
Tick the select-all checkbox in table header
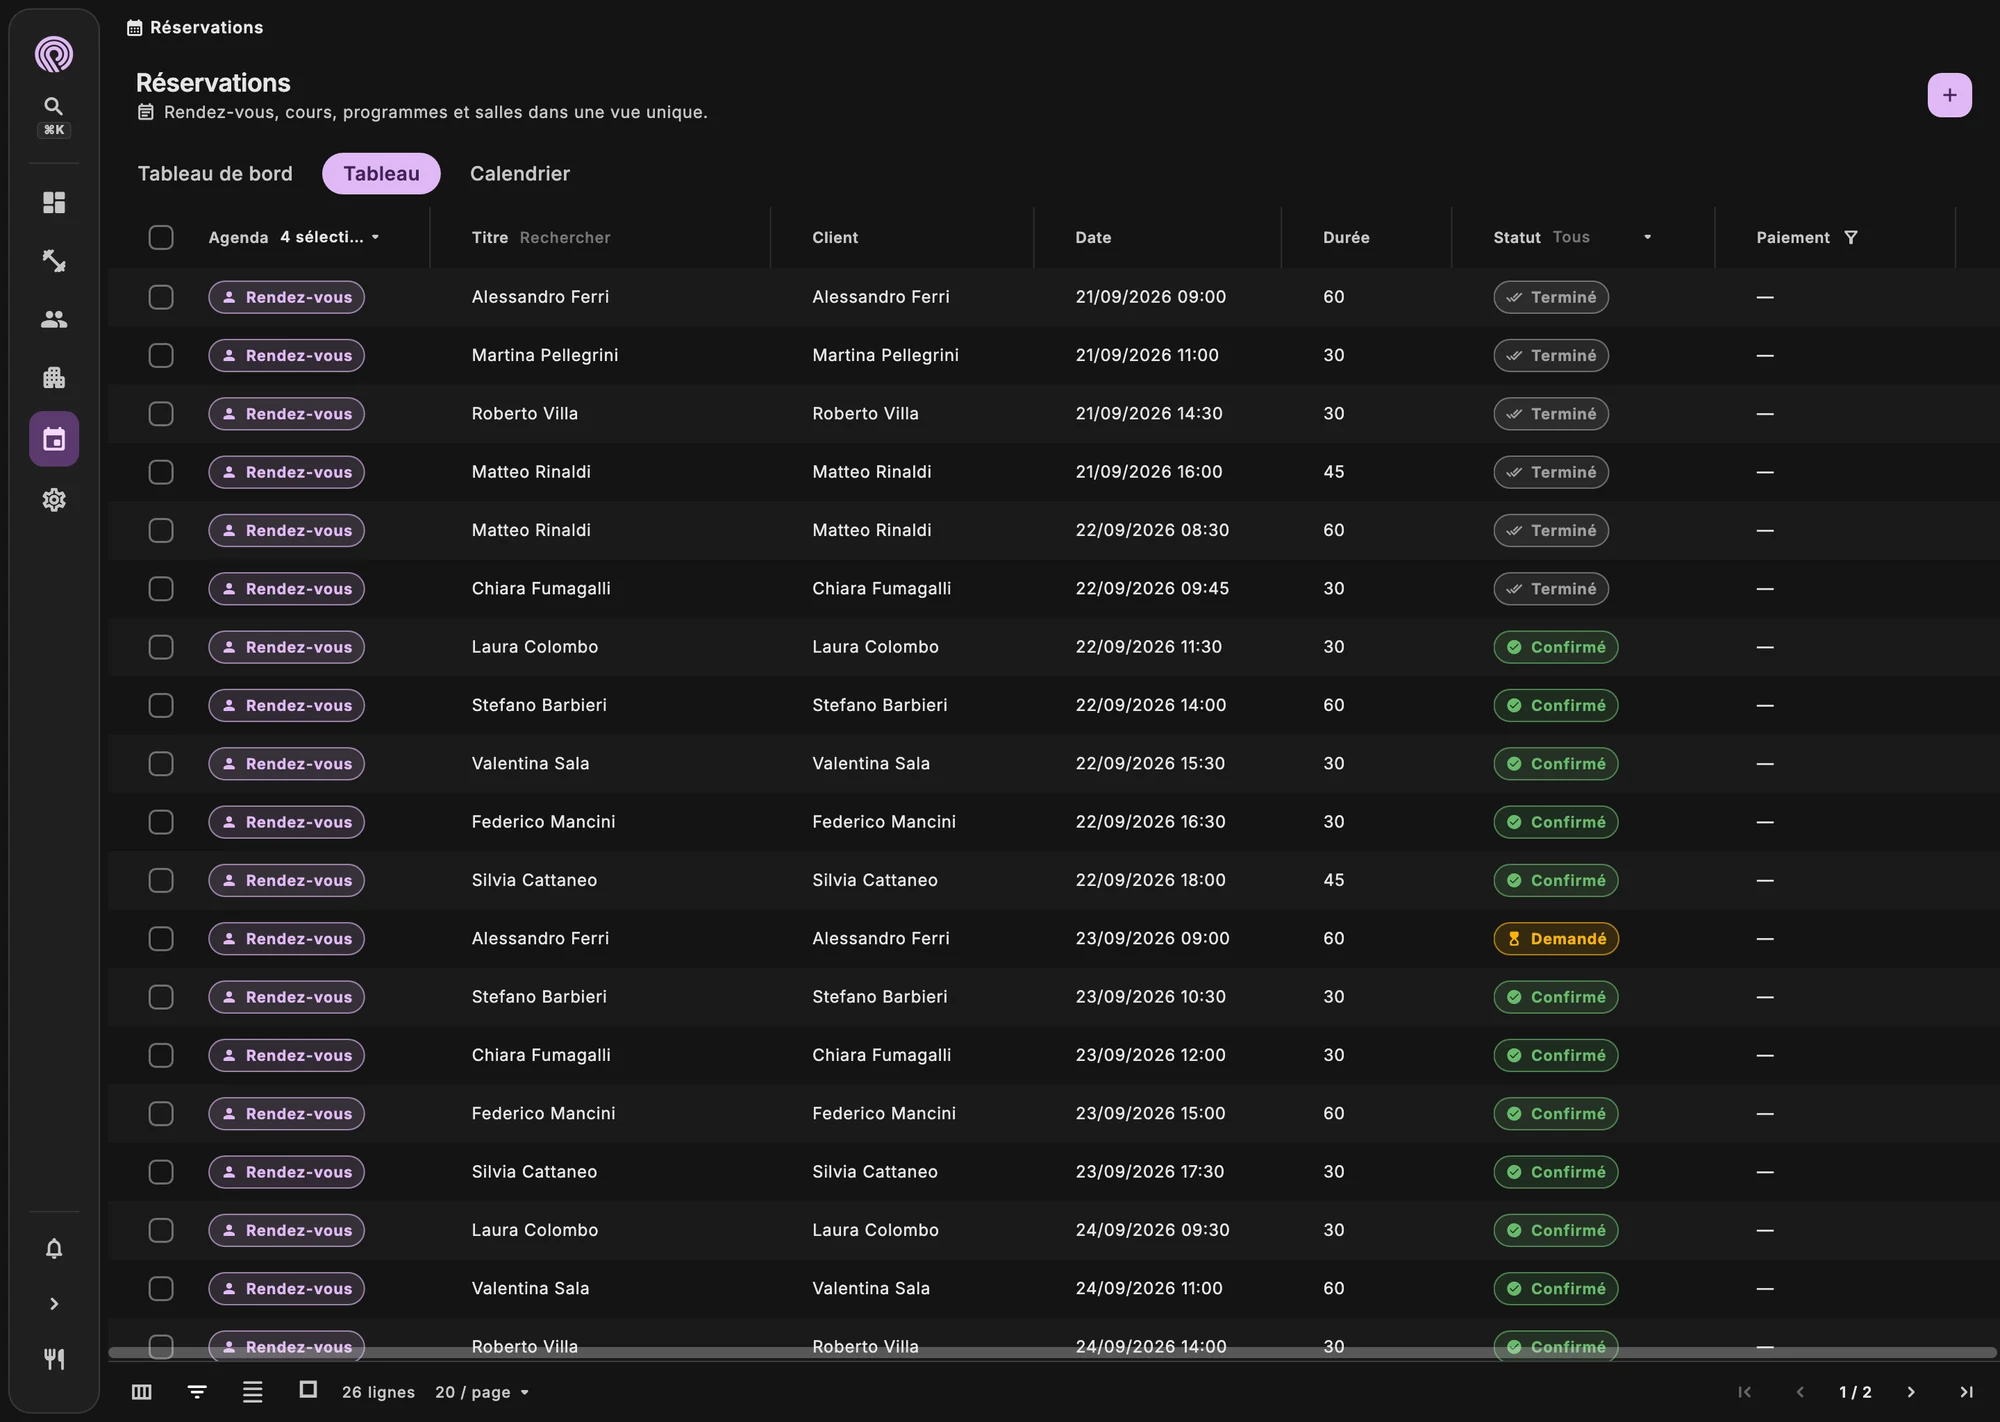point(161,238)
